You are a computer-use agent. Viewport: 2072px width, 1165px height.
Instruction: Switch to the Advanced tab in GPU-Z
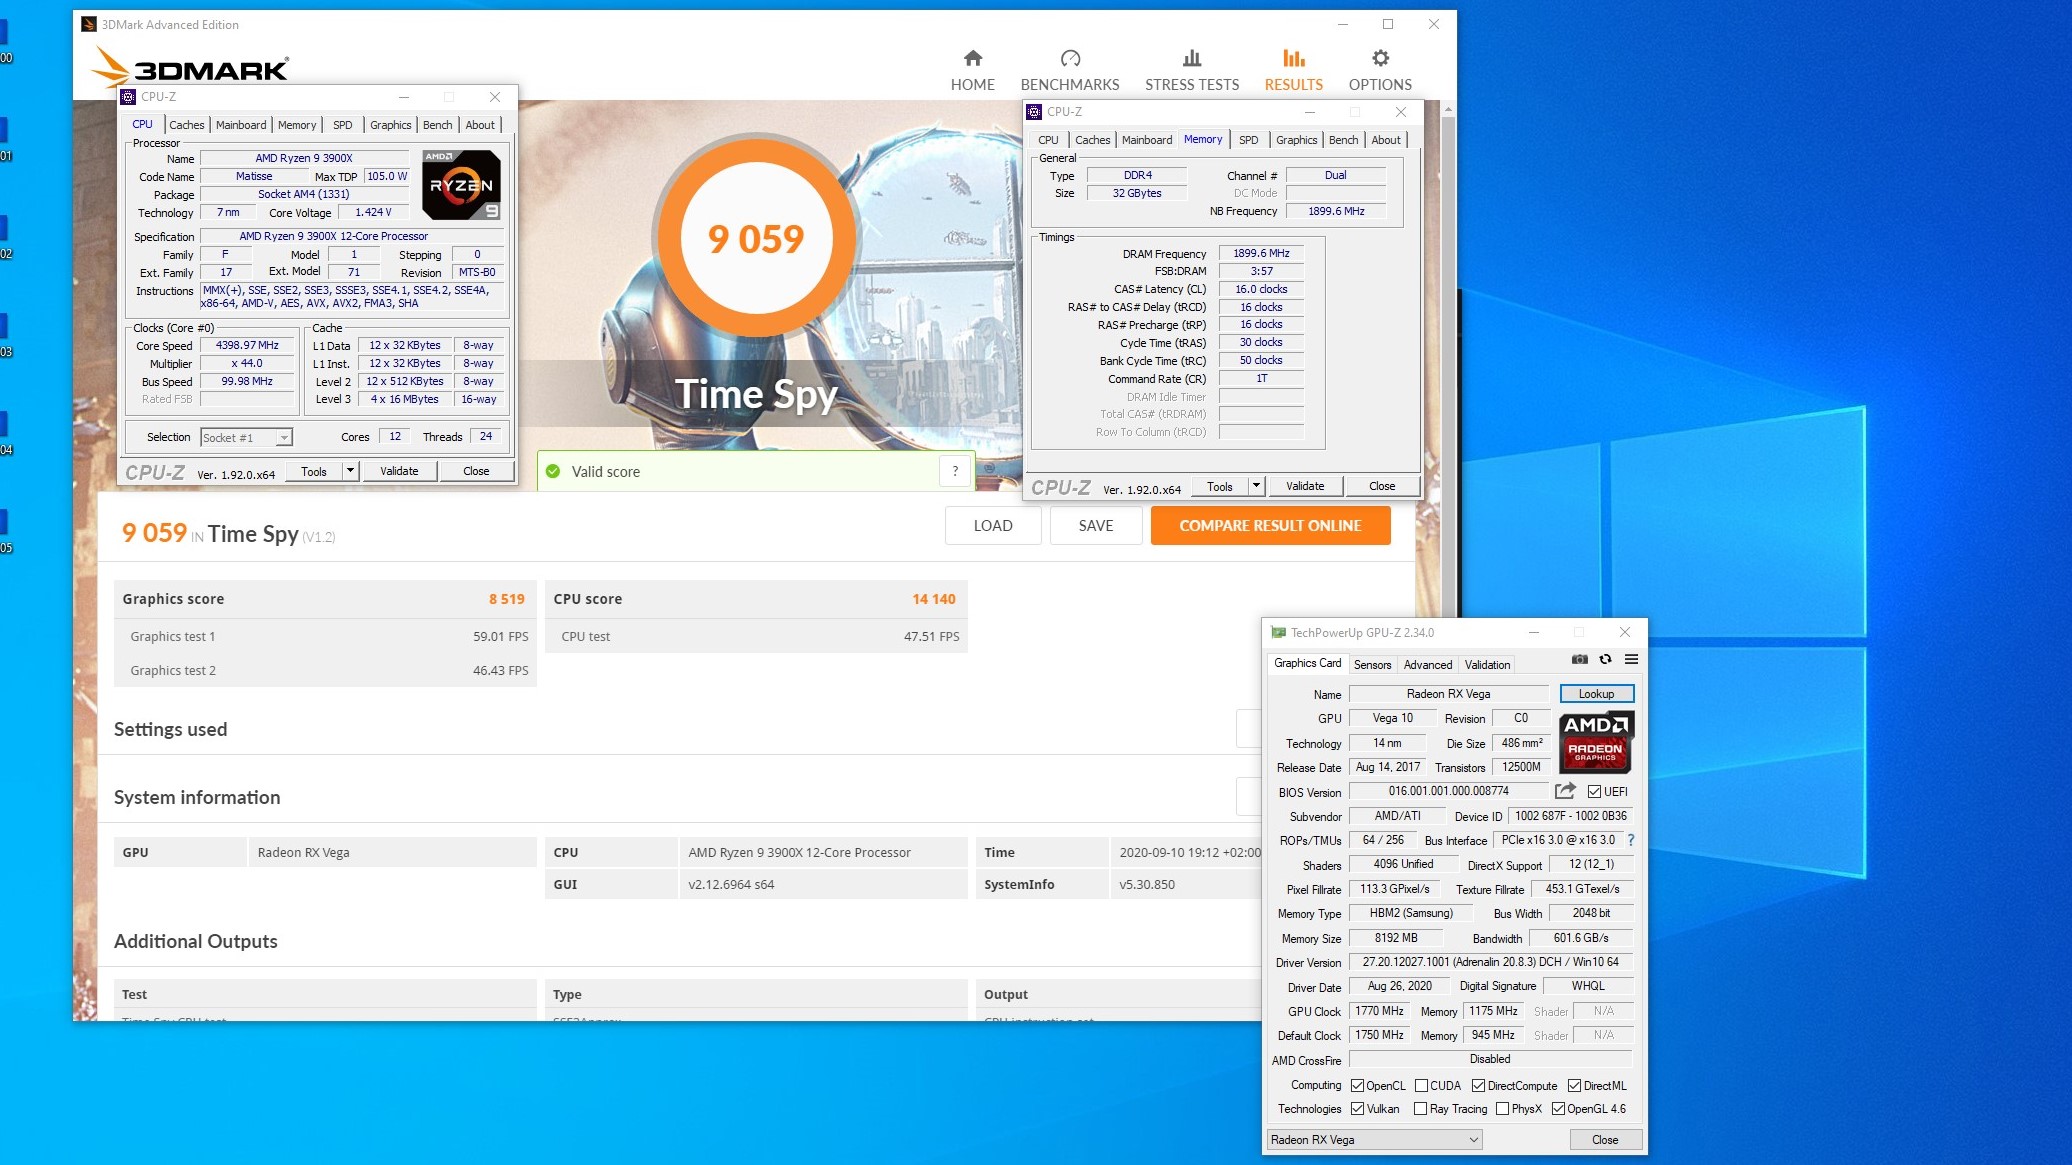tap(1427, 665)
